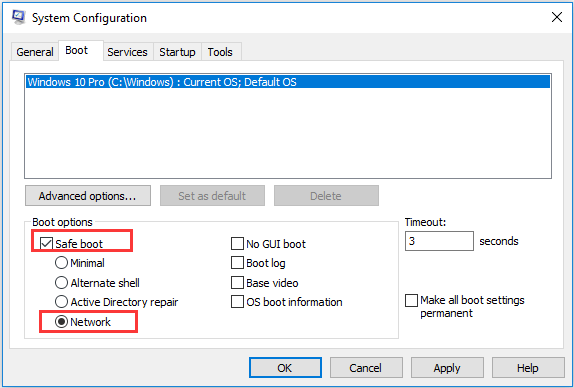Viewport: 574px width, 388px height.
Task: Select the Windows 10 Pro boot entry
Action: (x=288, y=82)
